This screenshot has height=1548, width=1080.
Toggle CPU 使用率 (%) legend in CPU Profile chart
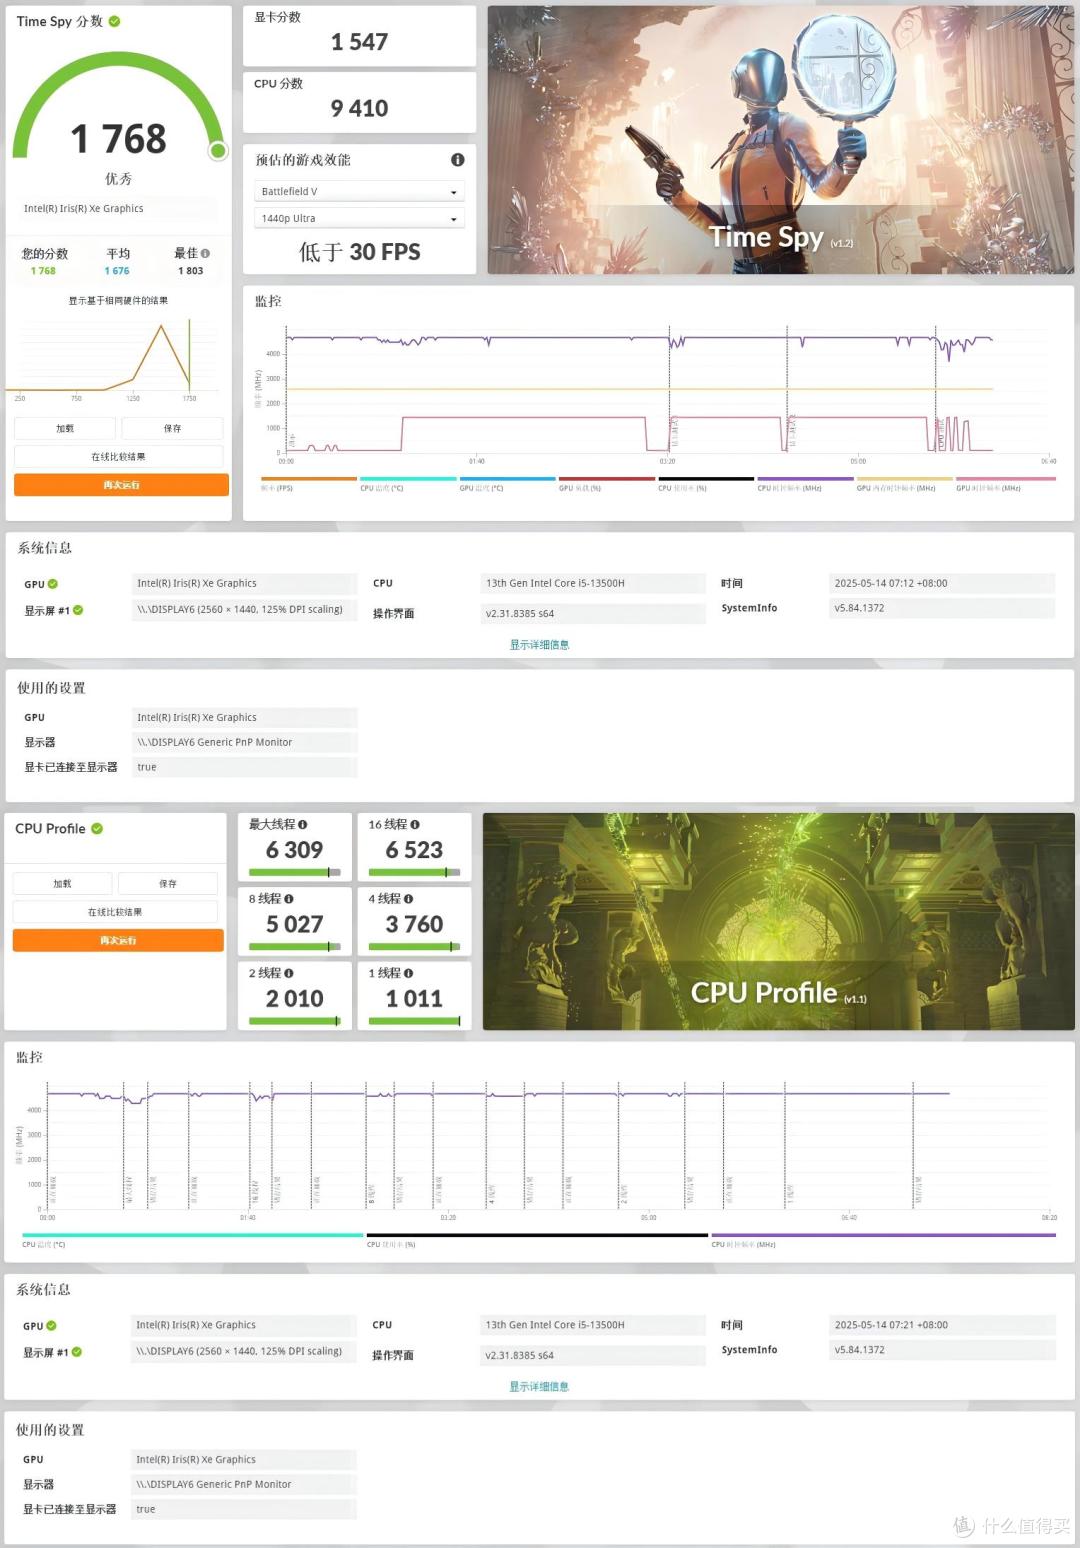point(537,1241)
